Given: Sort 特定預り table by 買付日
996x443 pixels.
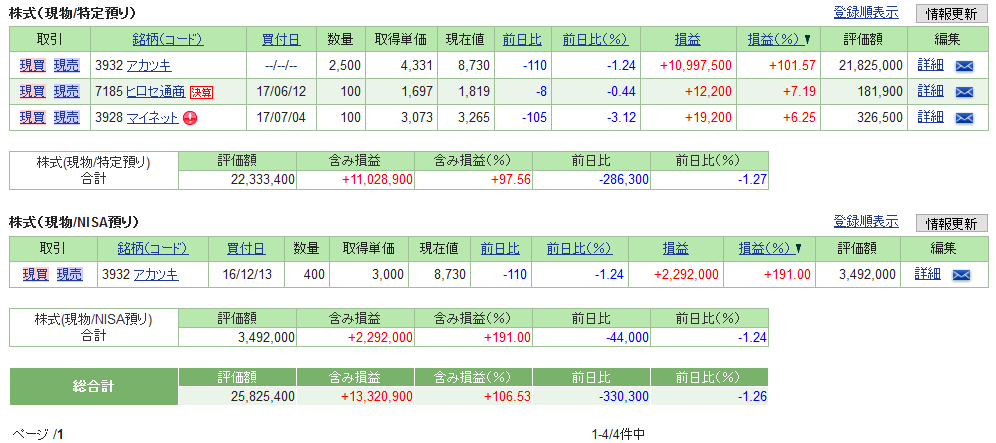Looking at the screenshot, I should click(x=281, y=39).
